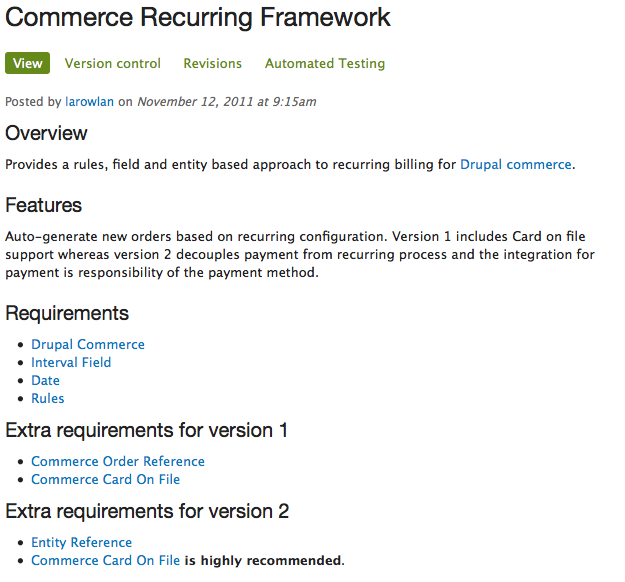Open the Drupal Commerce requirement link
The height and width of the screenshot is (582, 625).
tap(88, 344)
